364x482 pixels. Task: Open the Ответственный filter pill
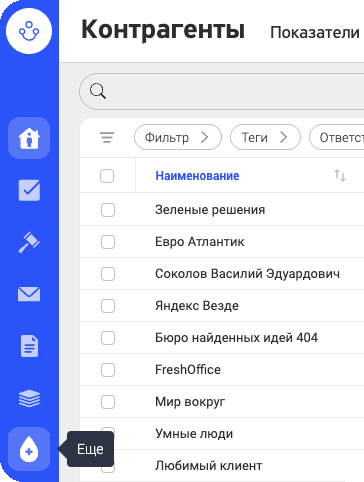click(x=337, y=137)
